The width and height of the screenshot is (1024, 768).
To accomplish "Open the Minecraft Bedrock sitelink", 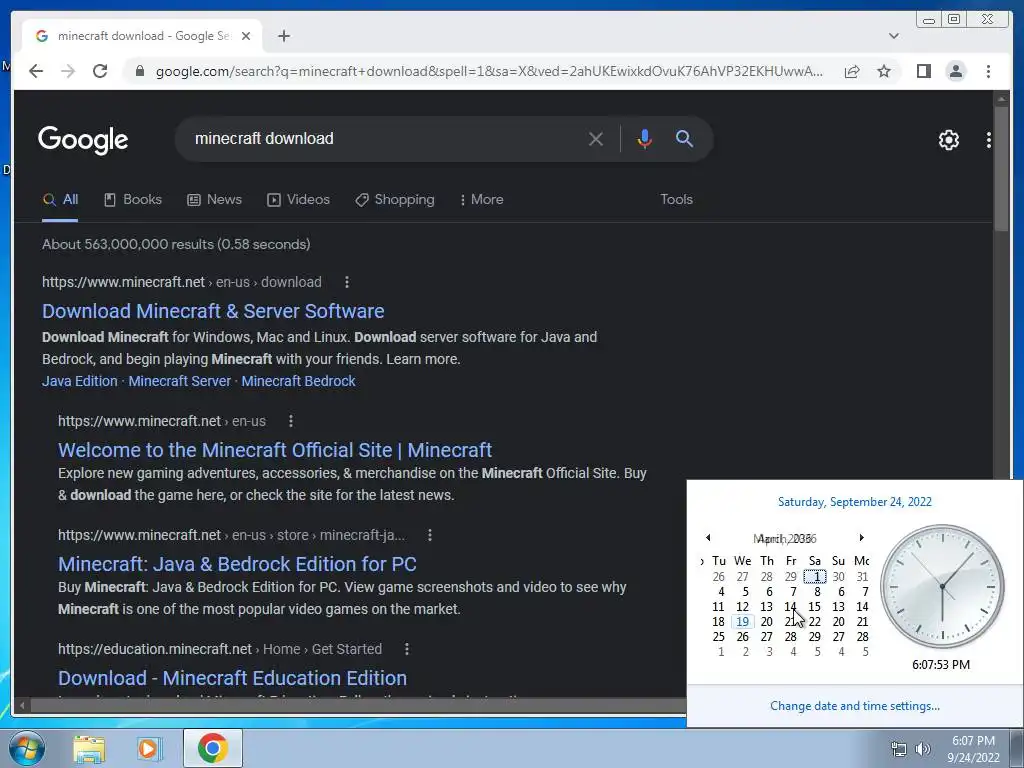I will pos(298,381).
